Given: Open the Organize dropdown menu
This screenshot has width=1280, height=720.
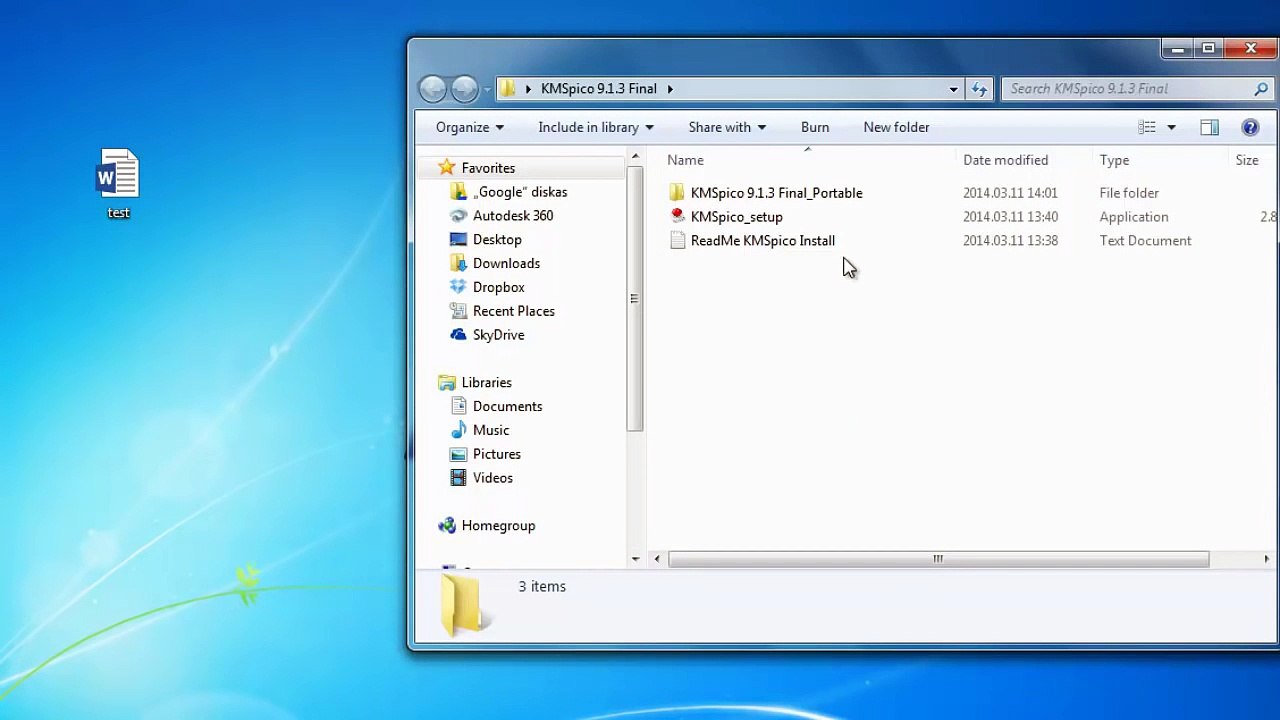Looking at the screenshot, I should (x=470, y=127).
